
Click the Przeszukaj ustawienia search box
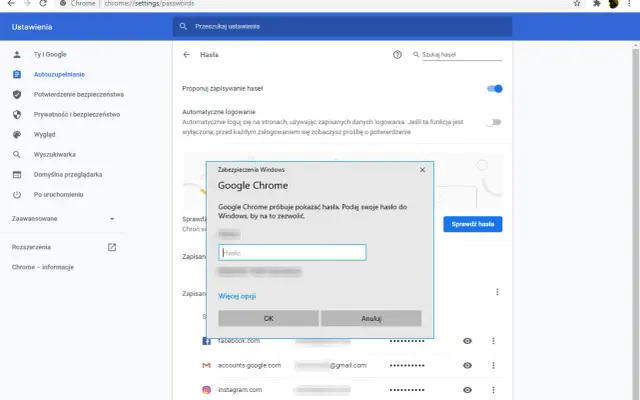(342, 27)
